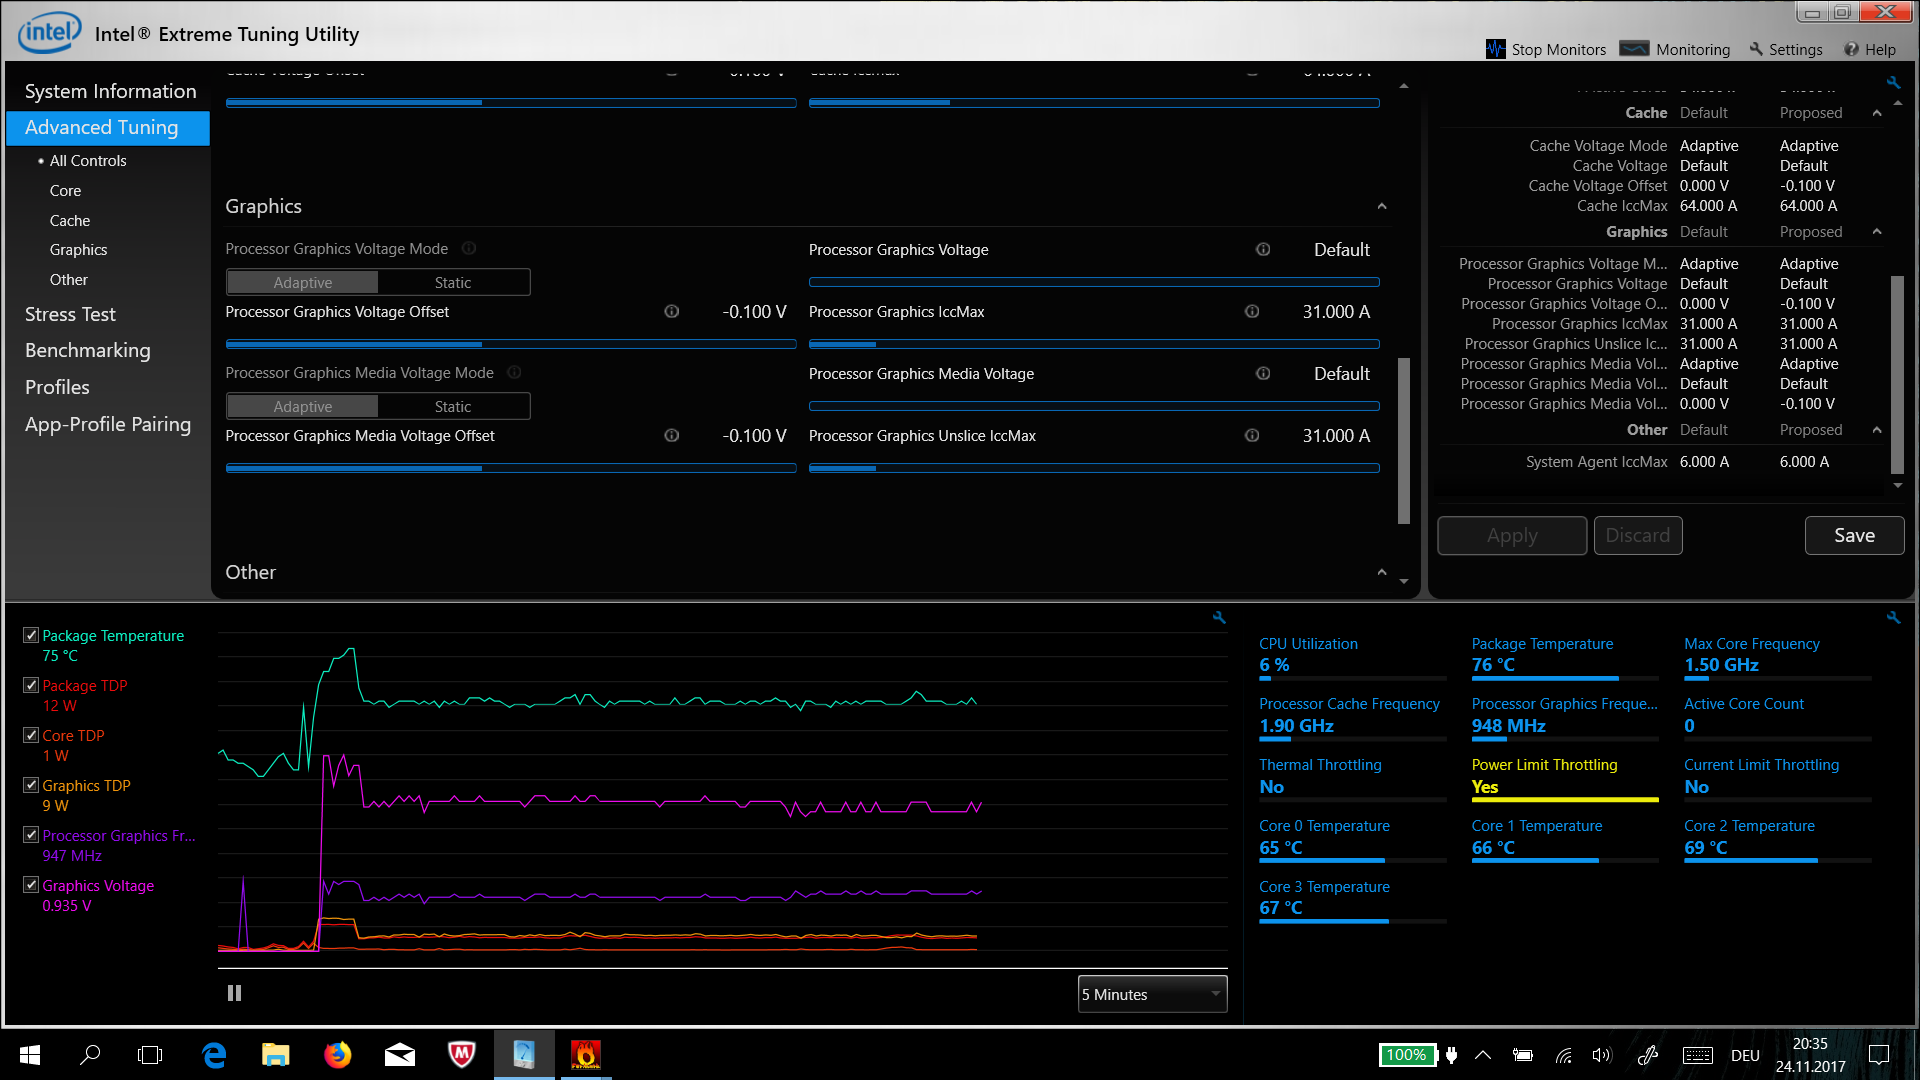The width and height of the screenshot is (1920, 1080).
Task: Set Processor Graphics Voltage Mode to Static
Action: (453, 283)
